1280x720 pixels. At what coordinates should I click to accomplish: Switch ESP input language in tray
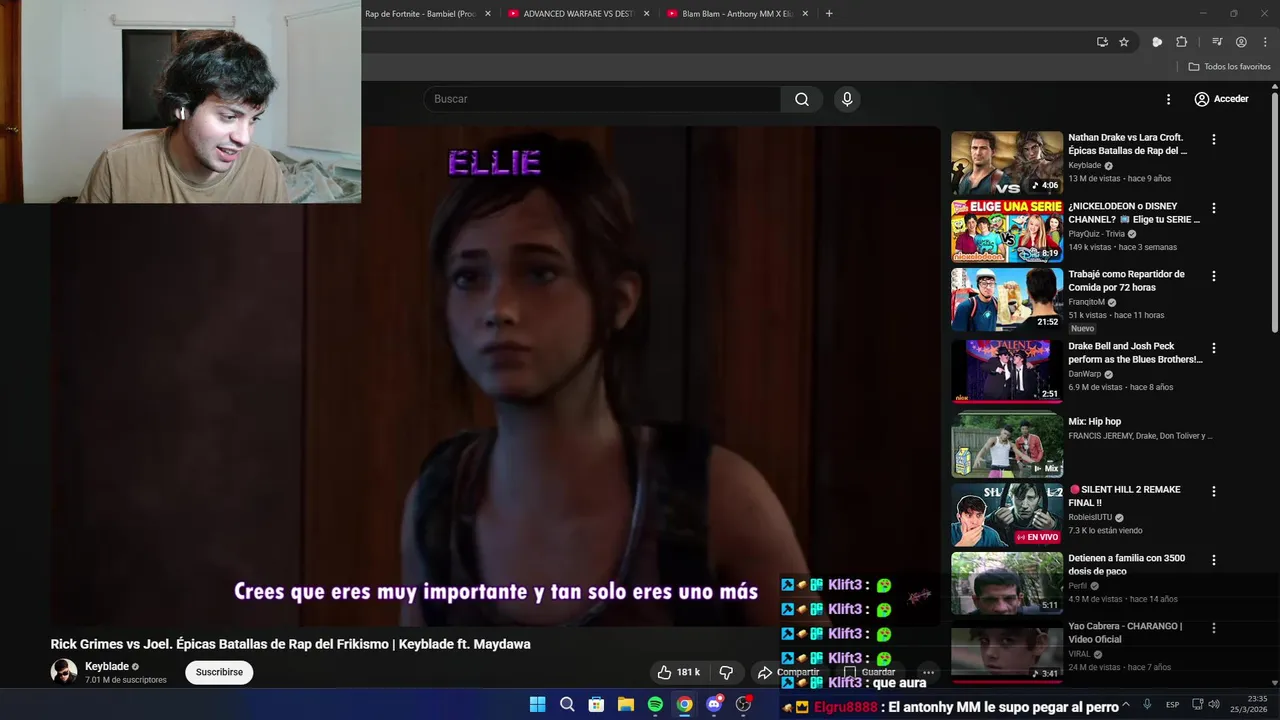(1172, 704)
